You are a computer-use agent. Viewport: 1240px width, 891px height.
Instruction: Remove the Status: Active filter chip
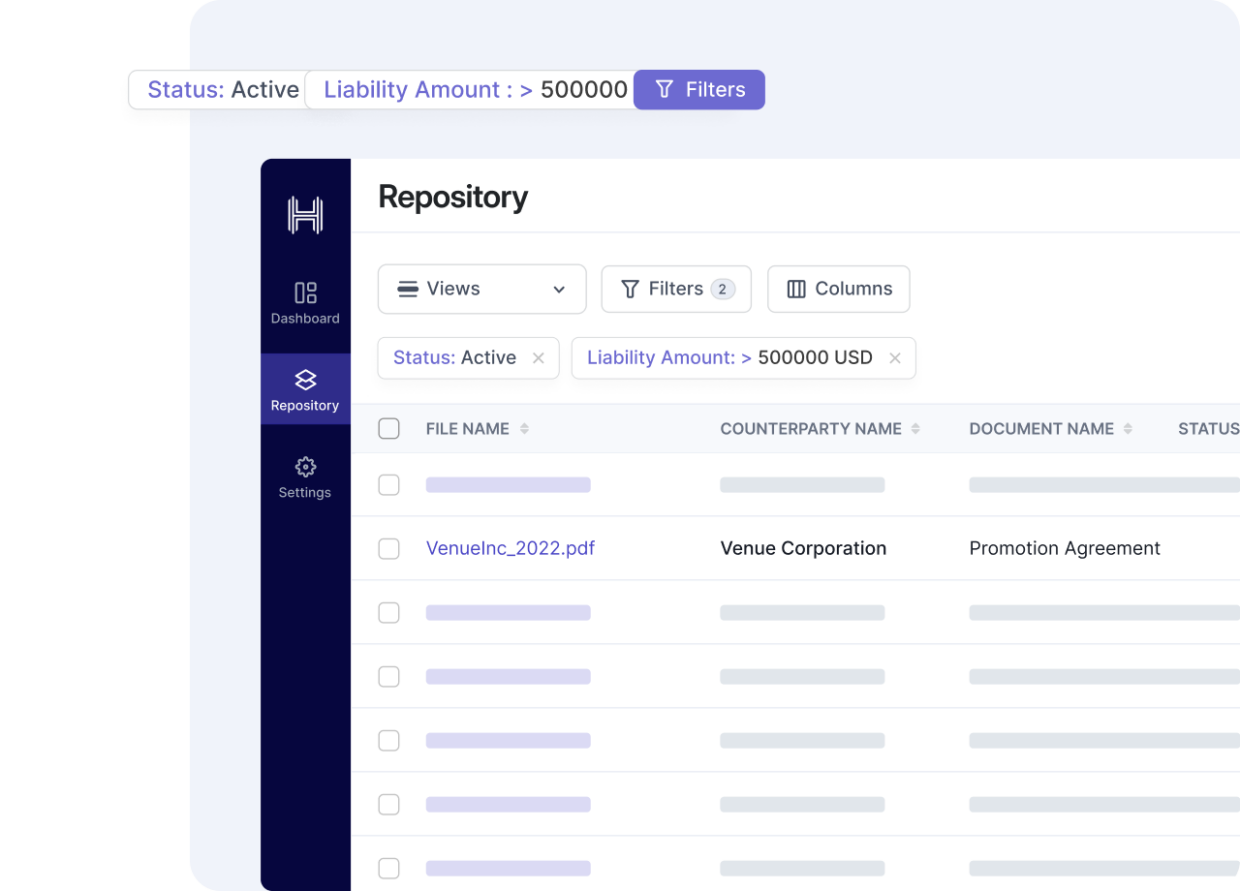point(538,357)
